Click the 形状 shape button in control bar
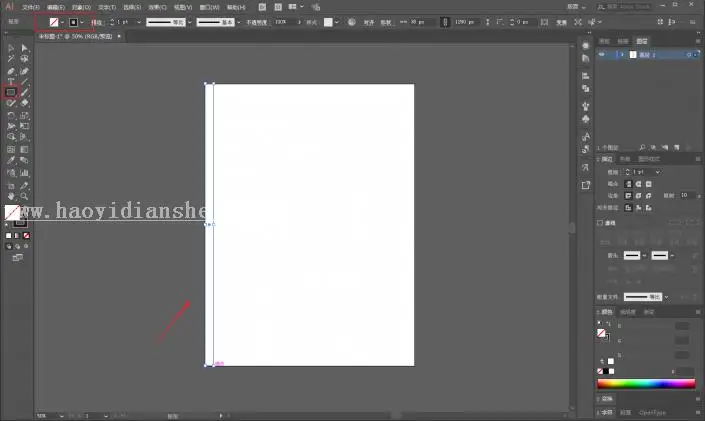 (386, 22)
